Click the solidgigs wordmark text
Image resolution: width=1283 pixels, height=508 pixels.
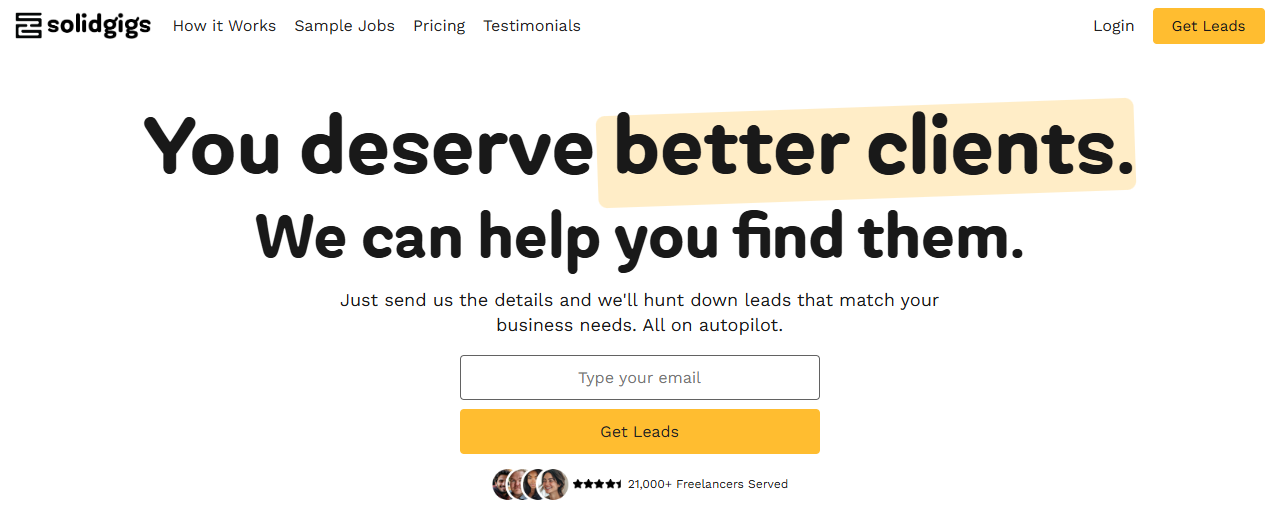[x=99, y=26]
